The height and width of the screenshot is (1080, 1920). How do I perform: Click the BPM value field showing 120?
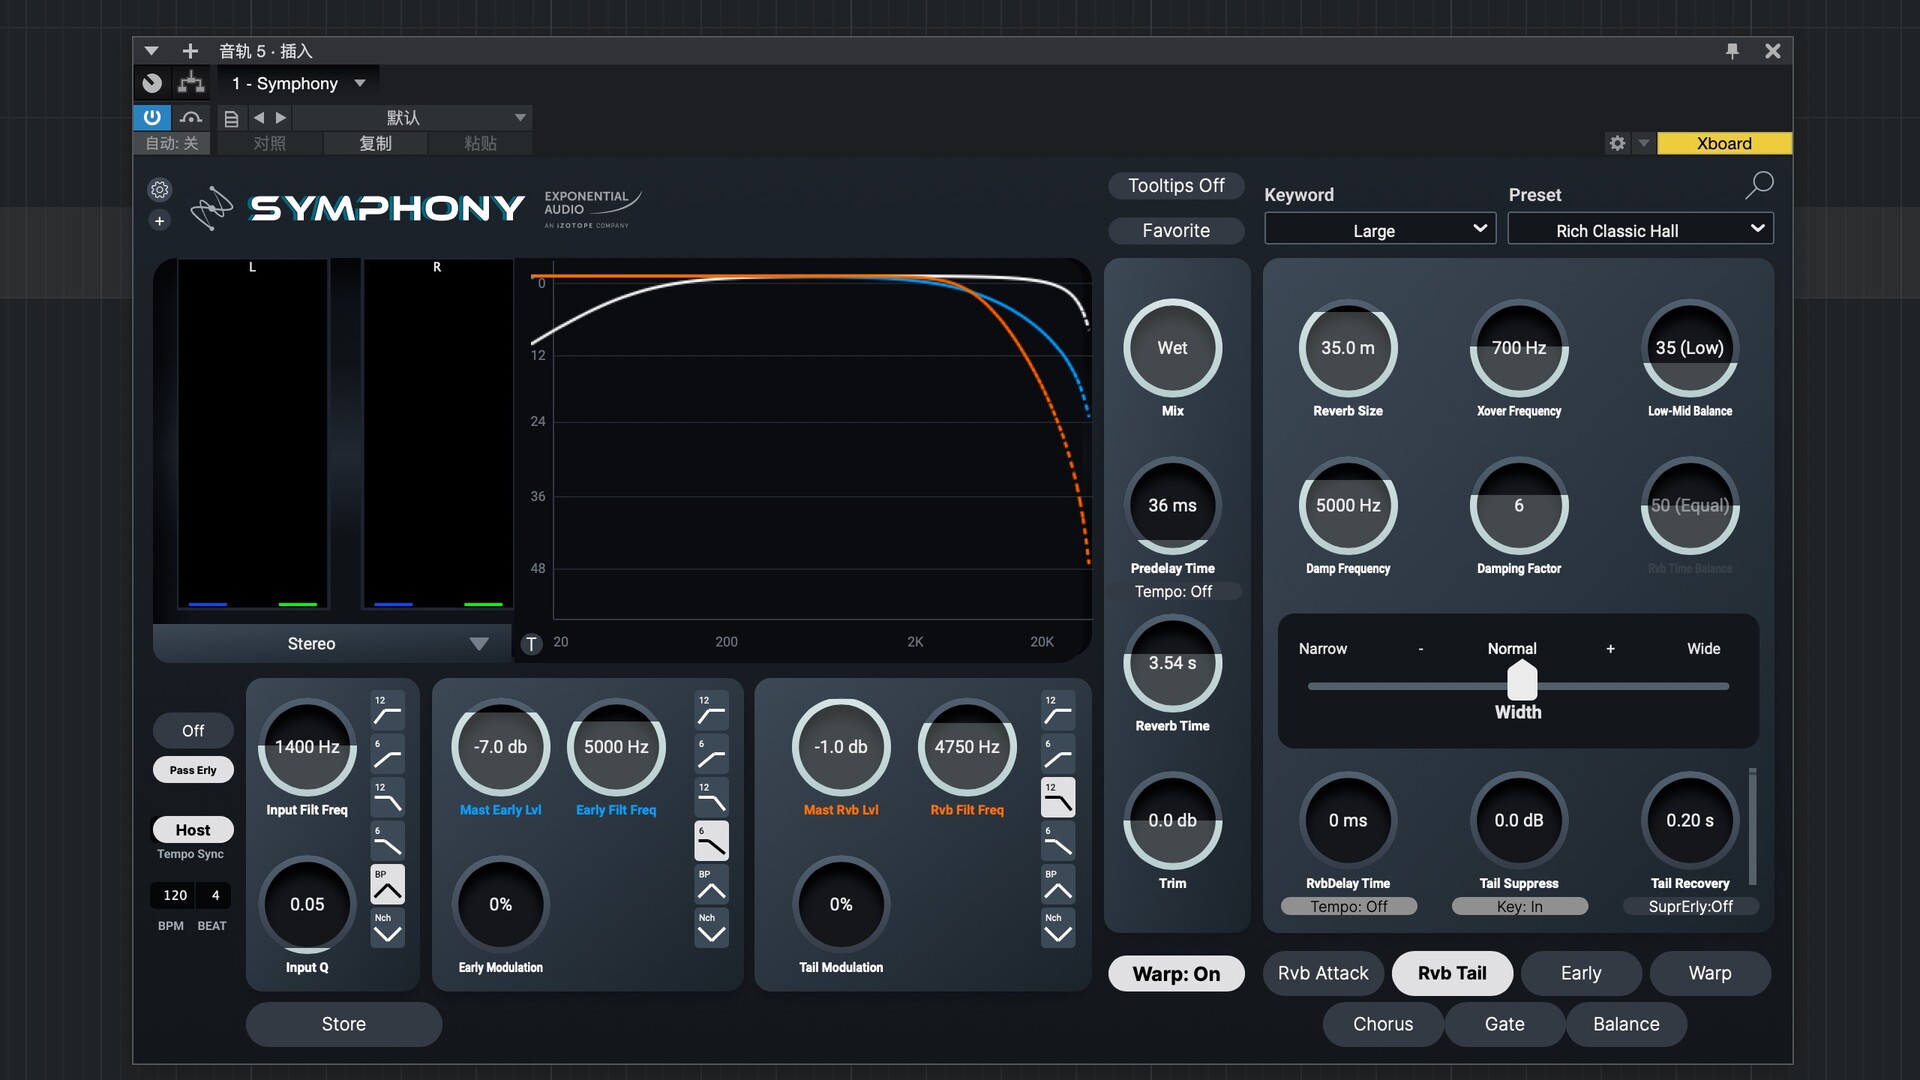pos(175,895)
